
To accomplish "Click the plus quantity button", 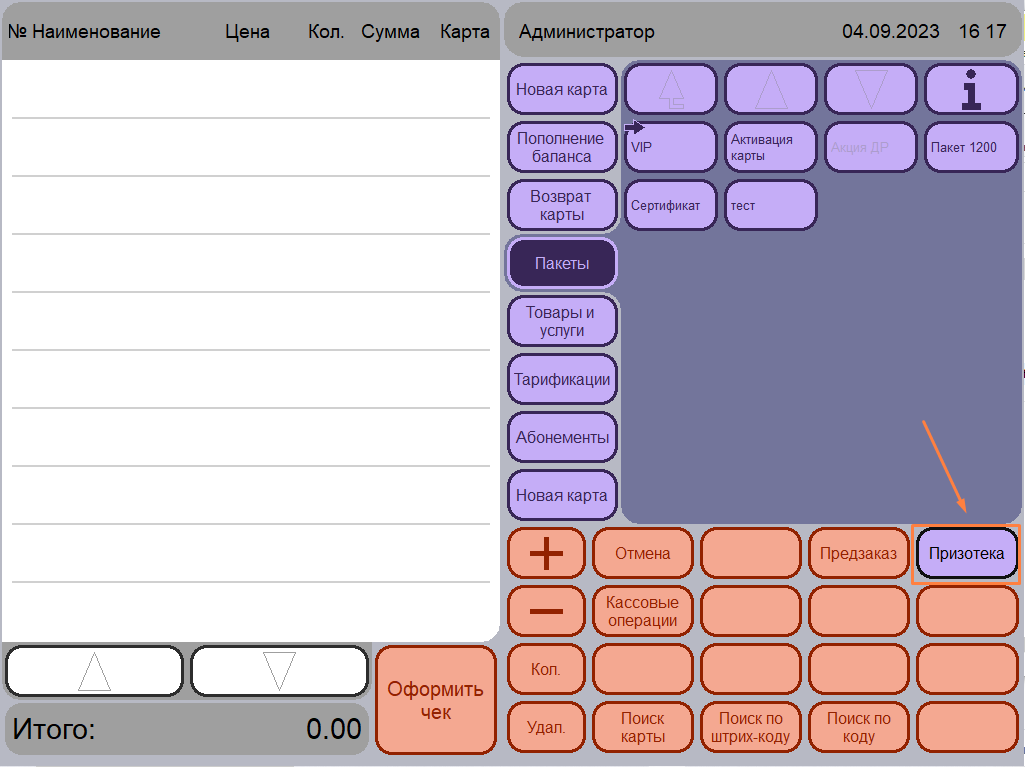I will coord(546,553).
